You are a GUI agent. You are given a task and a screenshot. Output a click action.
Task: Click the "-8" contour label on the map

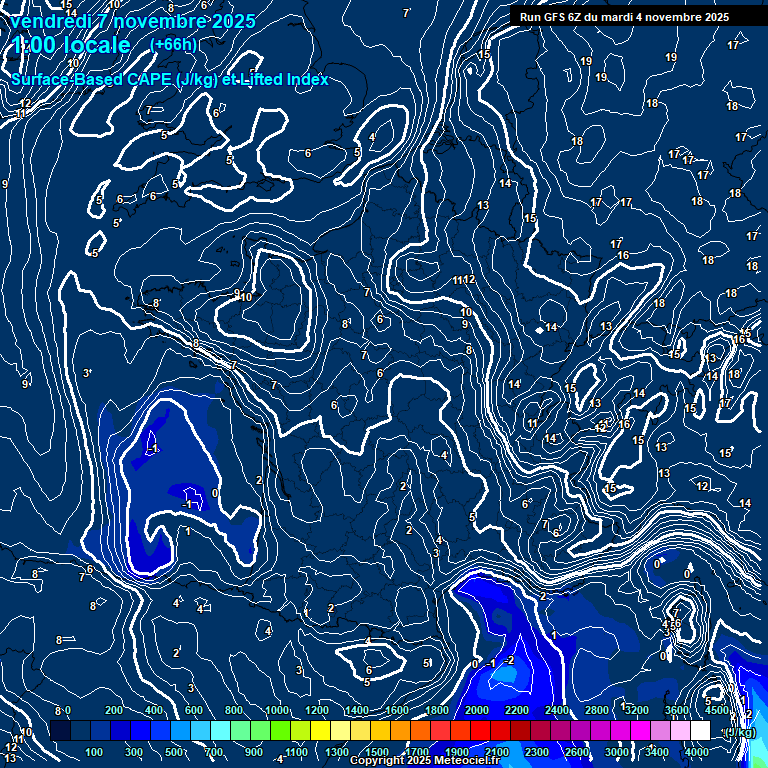pyautogui.click(x=154, y=303)
